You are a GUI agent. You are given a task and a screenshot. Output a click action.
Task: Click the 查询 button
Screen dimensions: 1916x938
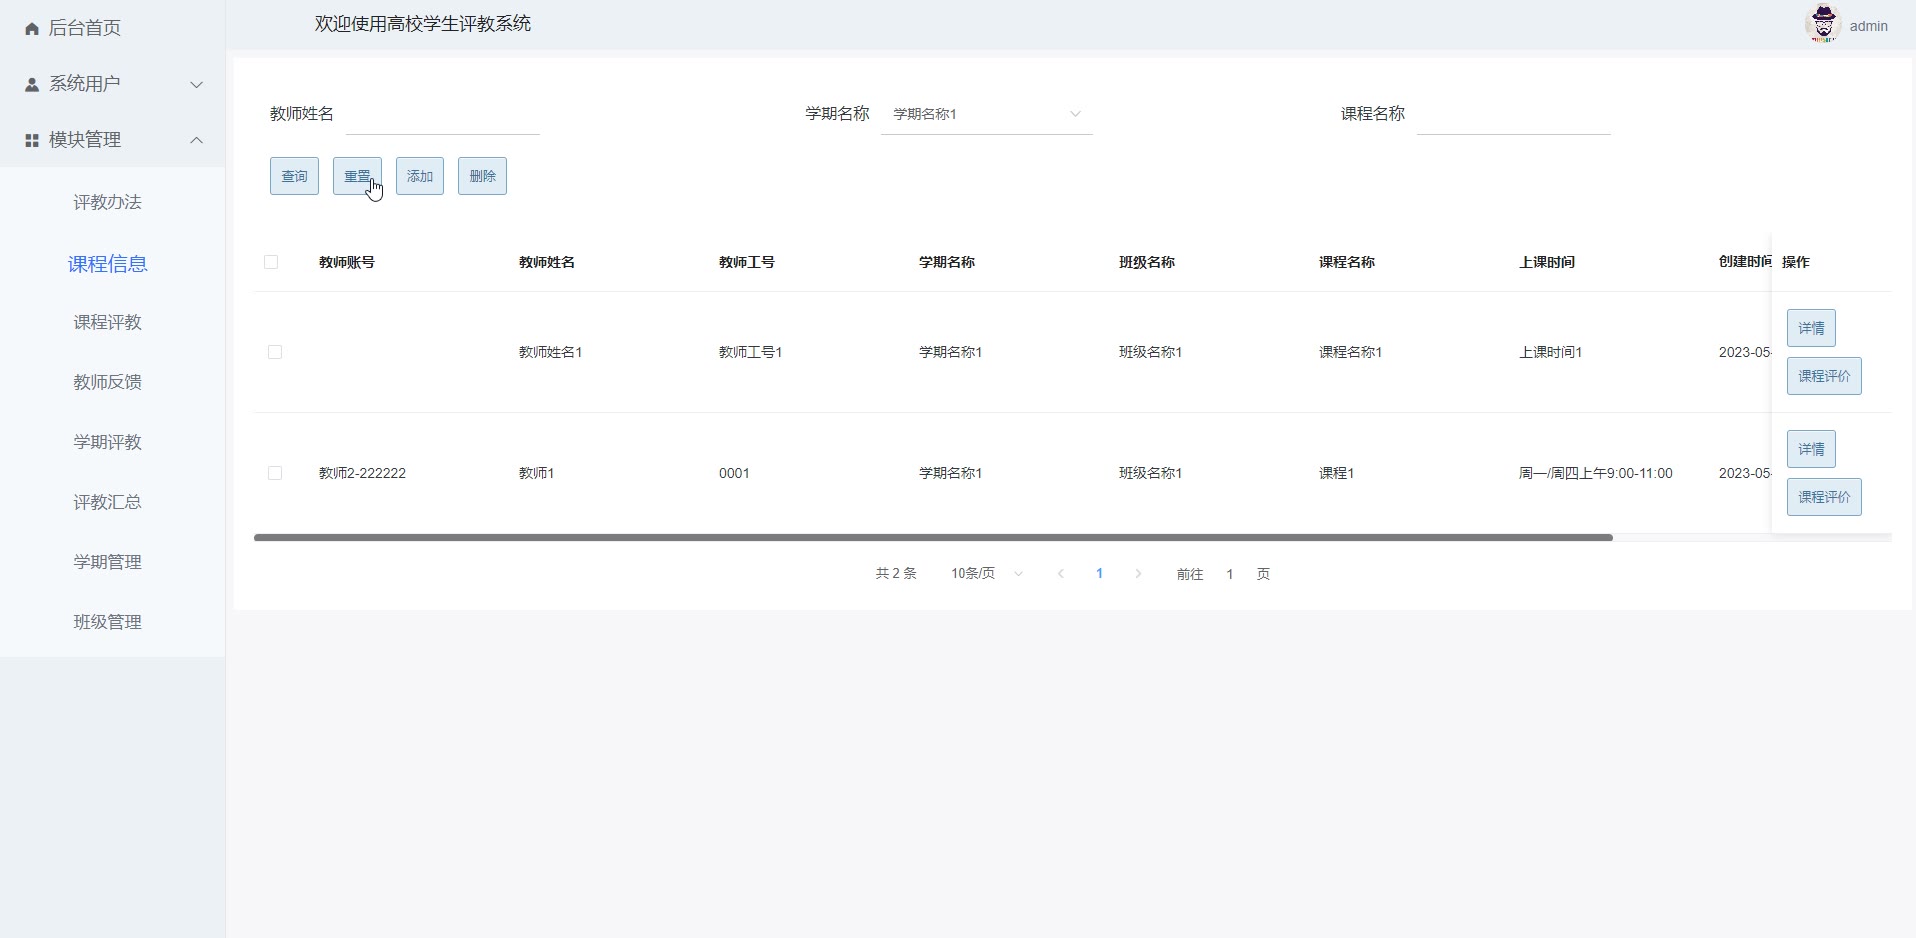294,176
